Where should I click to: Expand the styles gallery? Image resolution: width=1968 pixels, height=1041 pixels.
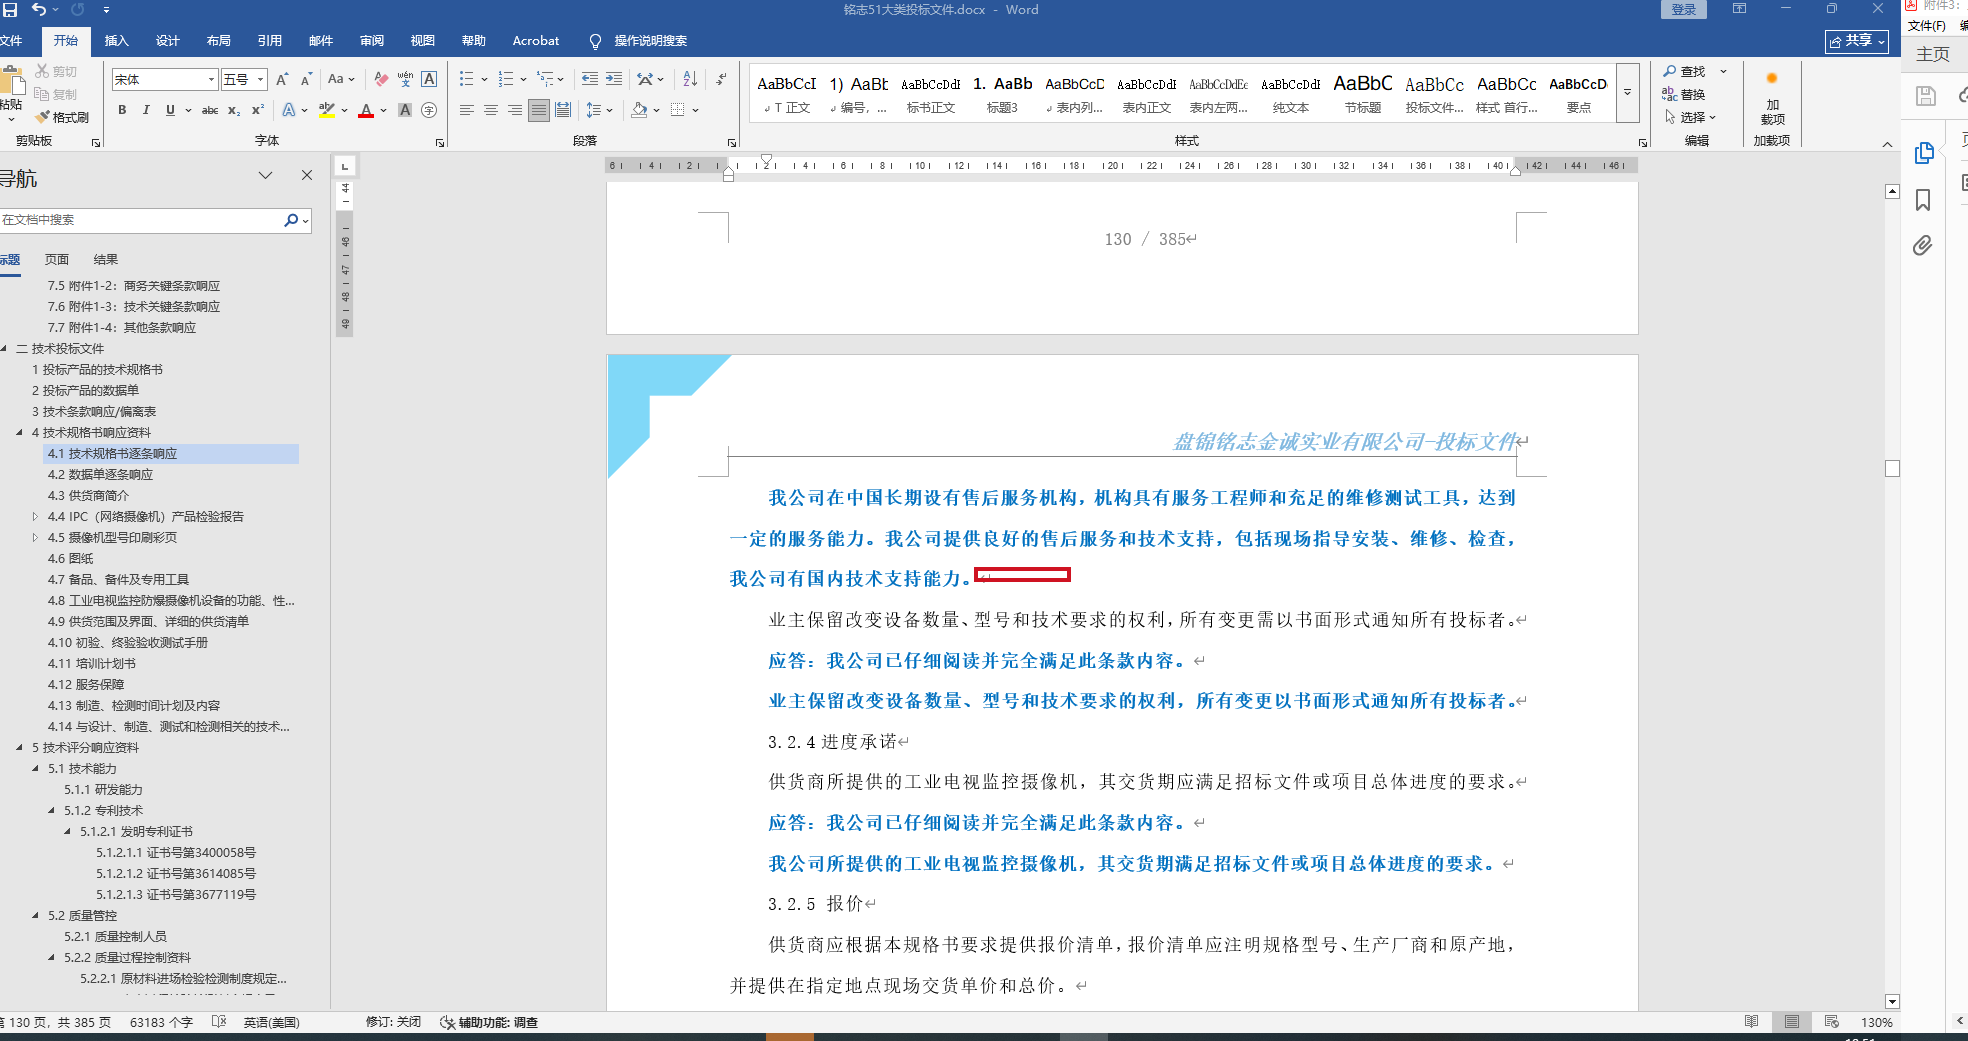click(x=1627, y=93)
